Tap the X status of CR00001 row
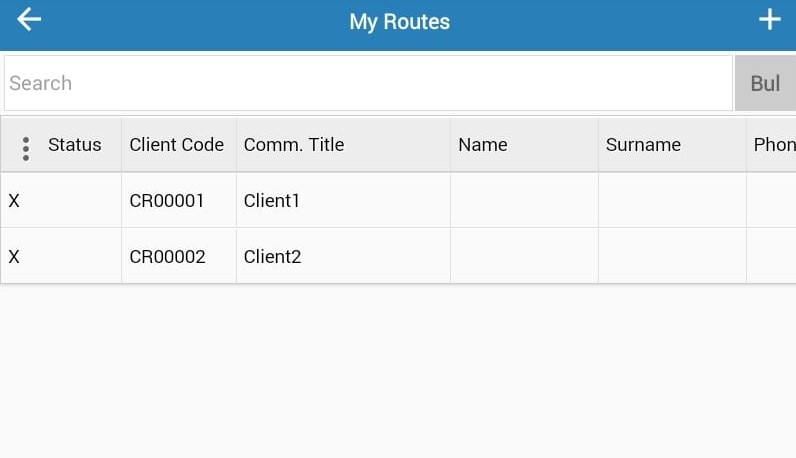796x458 pixels. [14, 201]
